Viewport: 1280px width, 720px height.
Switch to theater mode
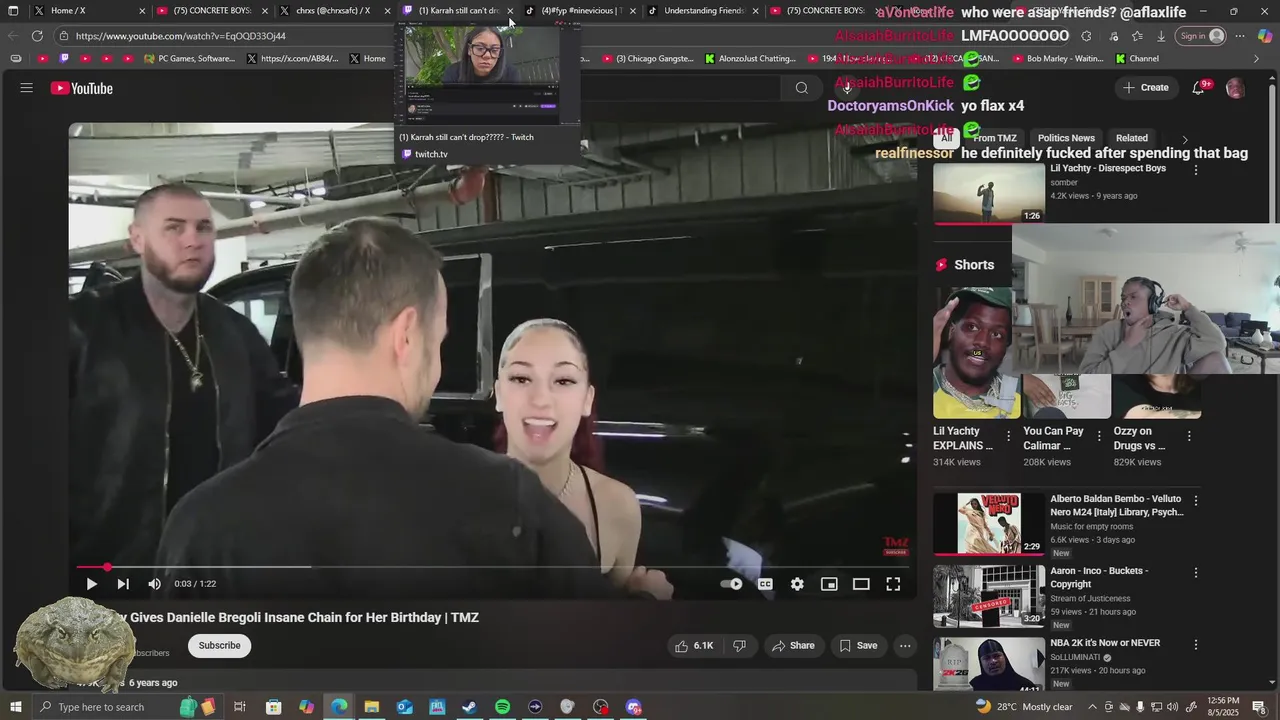click(861, 584)
